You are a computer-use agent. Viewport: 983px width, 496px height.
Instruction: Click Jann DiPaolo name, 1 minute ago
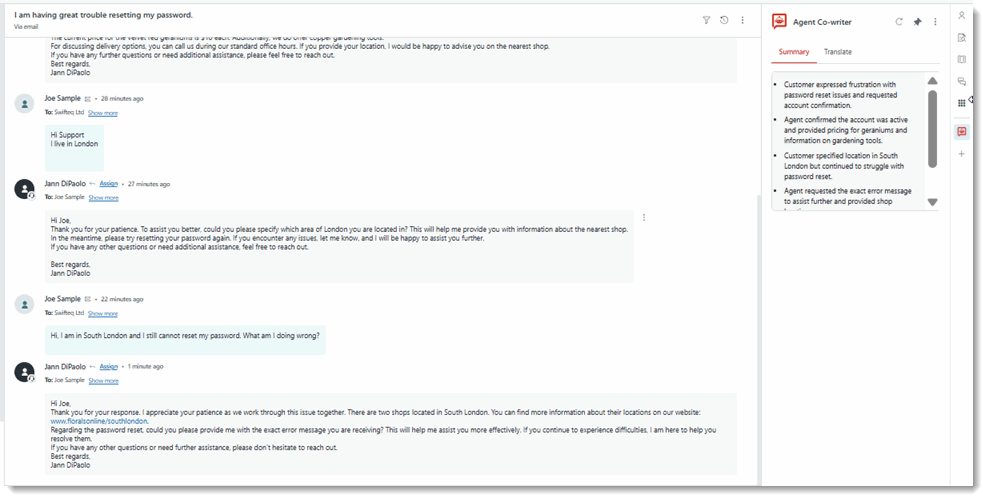click(65, 366)
